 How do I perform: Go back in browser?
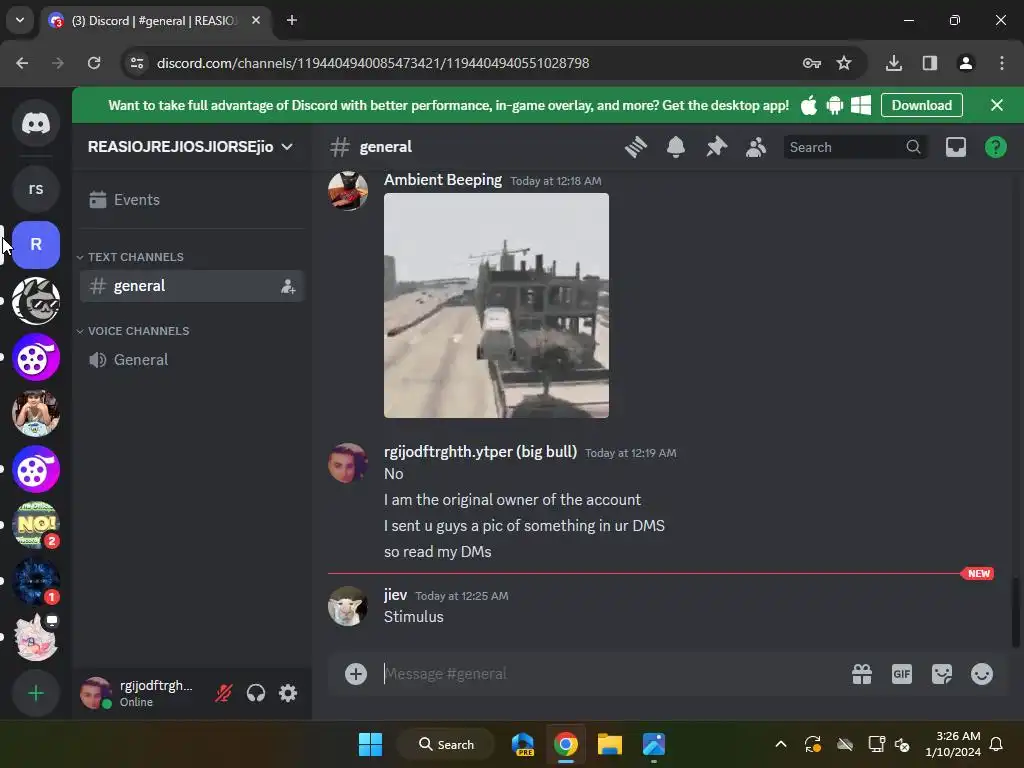22,63
